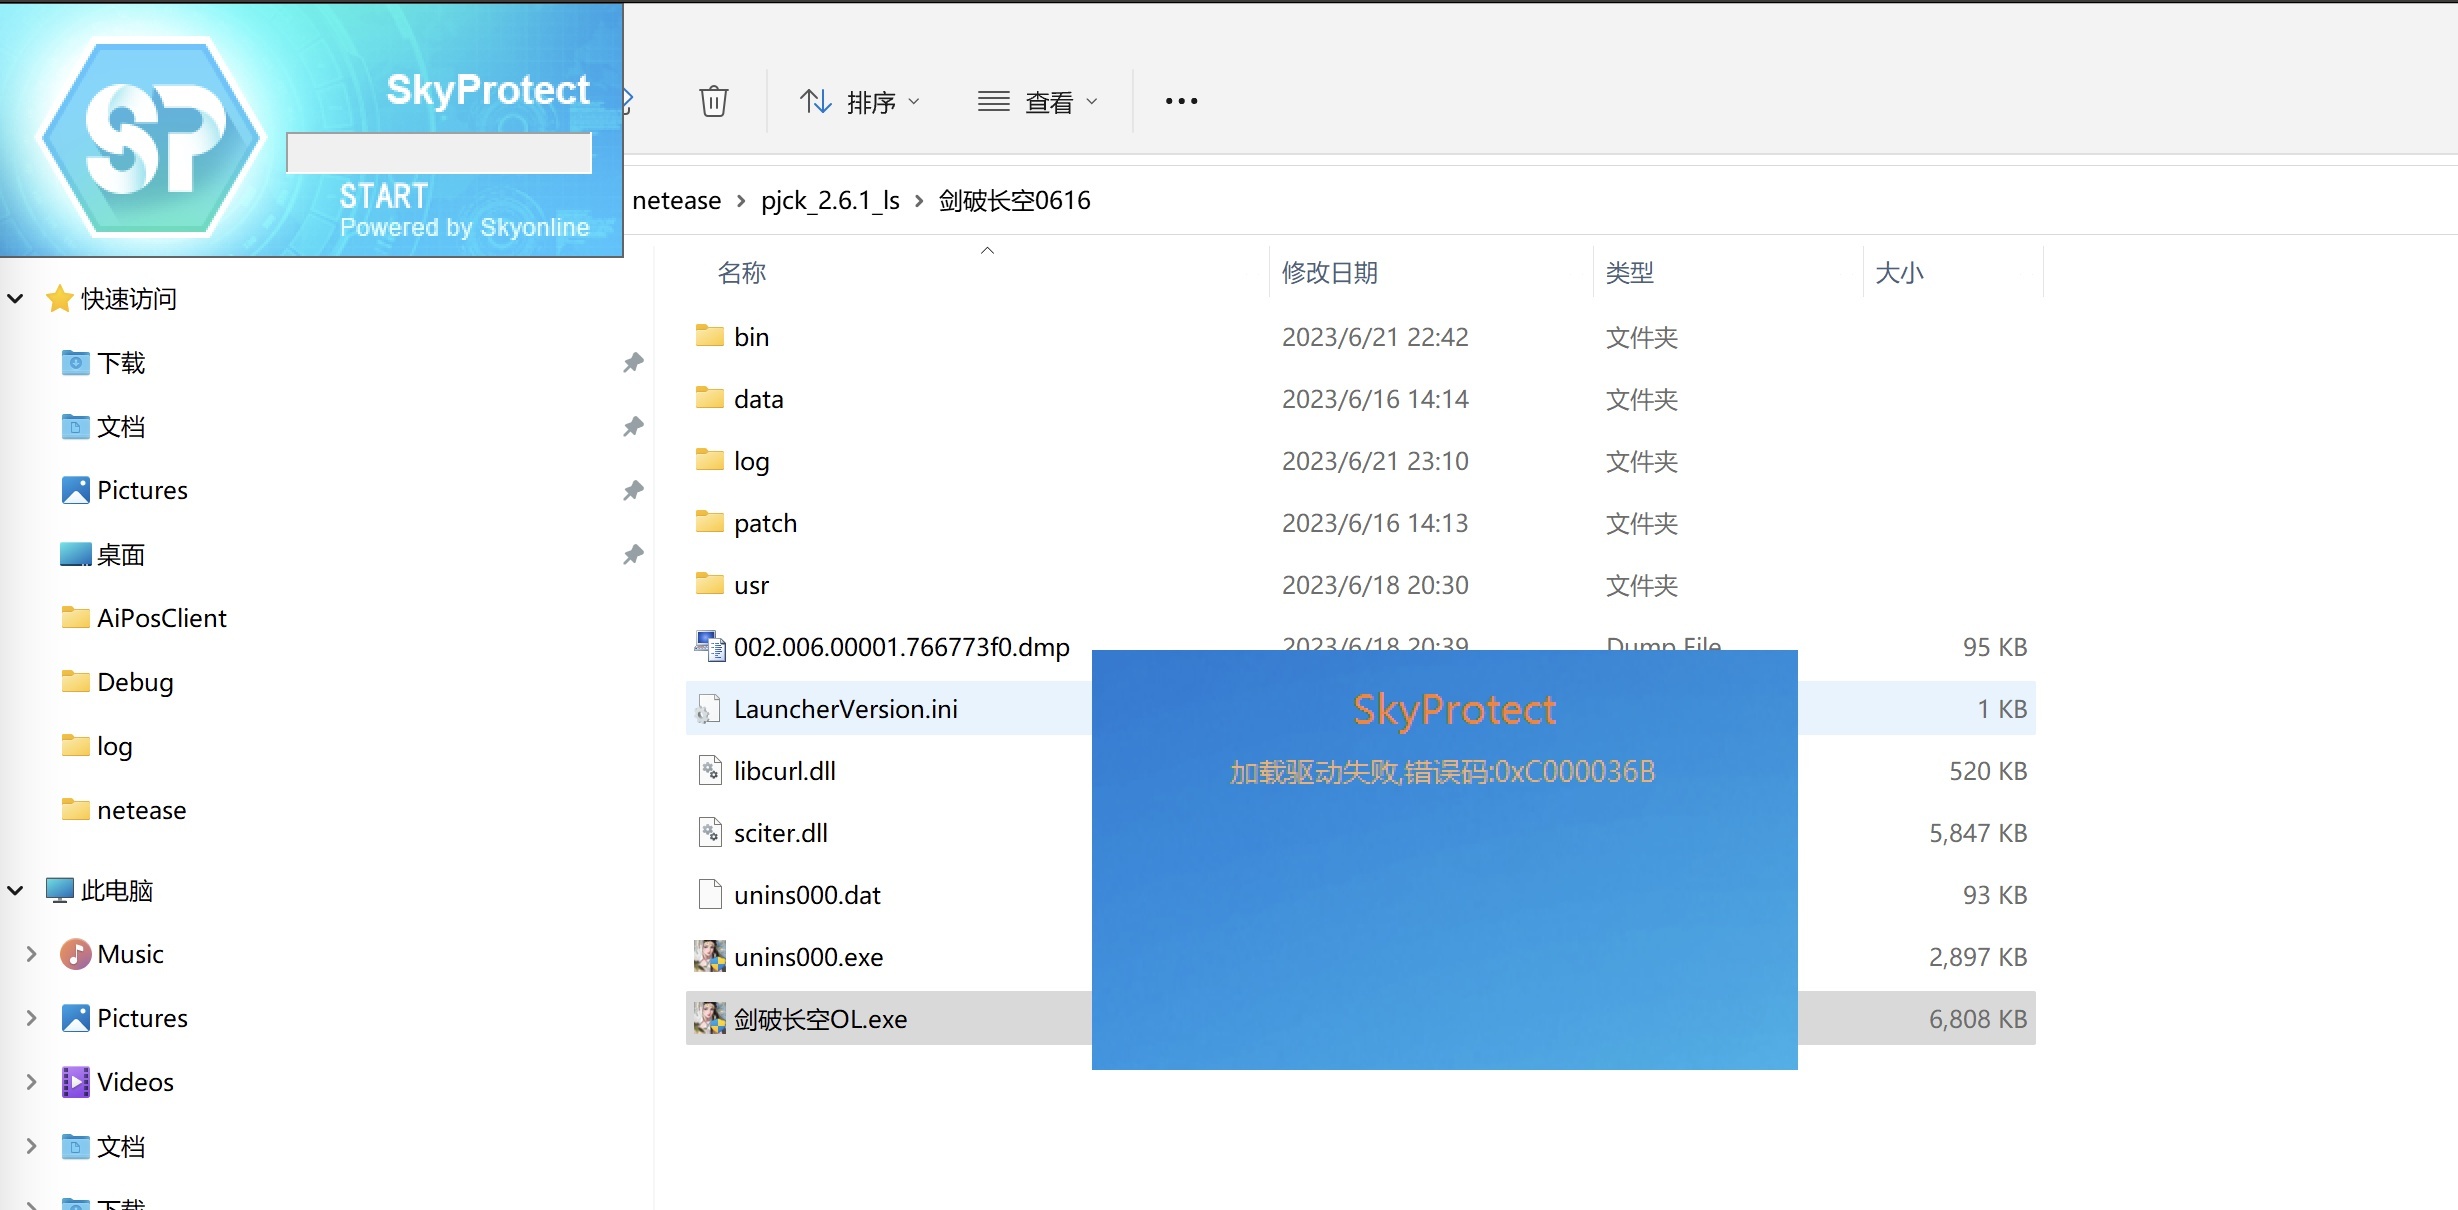Select the sciter.dll file icon
Image resolution: width=2458 pixels, height=1210 pixels.
[x=709, y=833]
